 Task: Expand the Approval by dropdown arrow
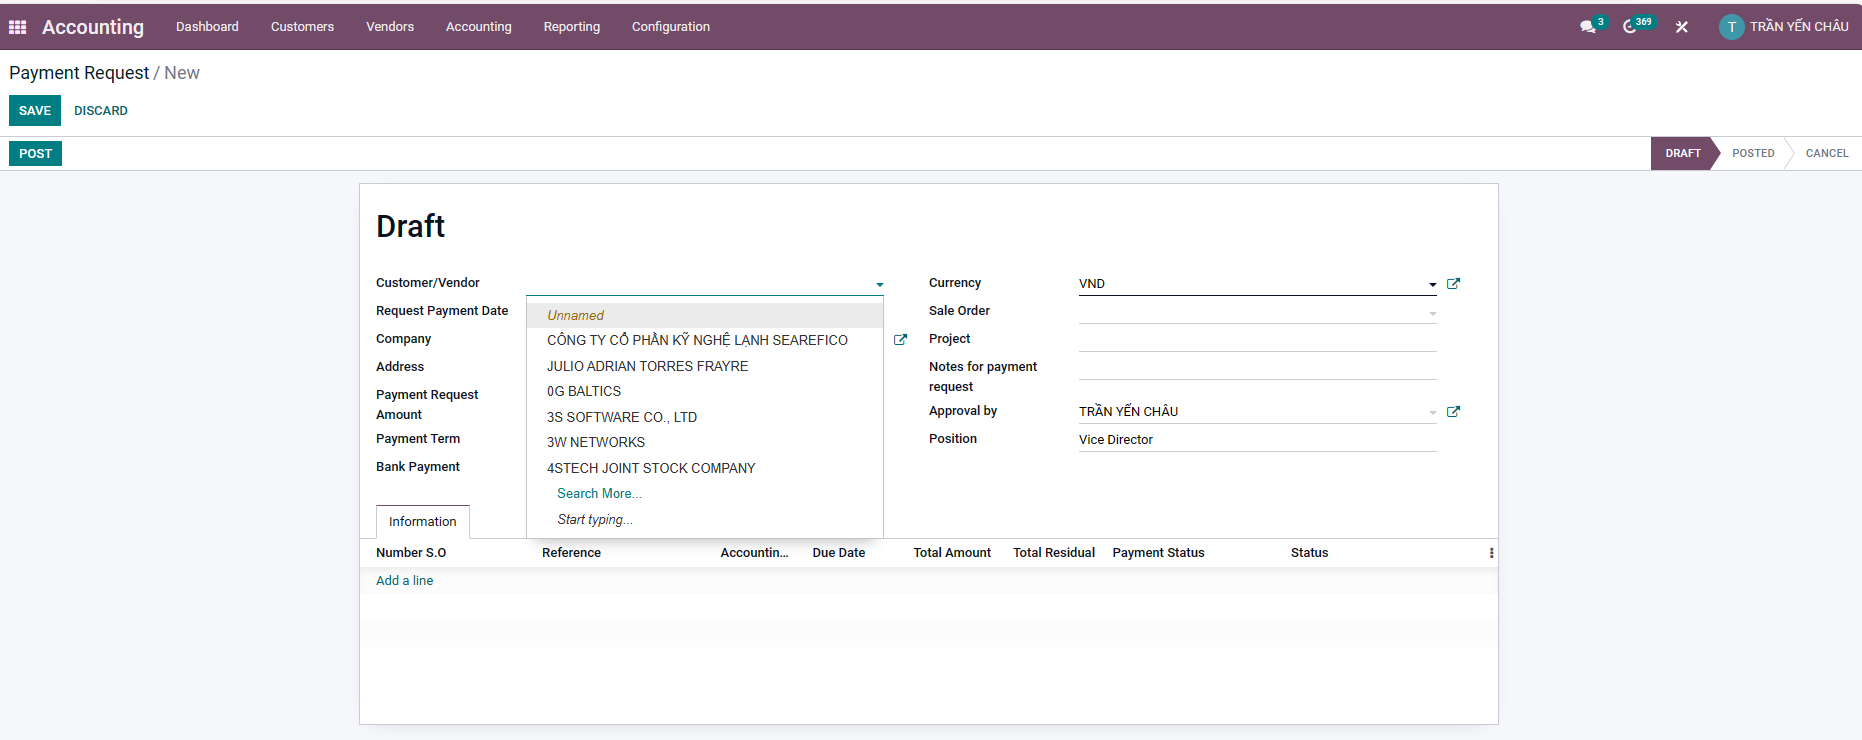[x=1433, y=412]
